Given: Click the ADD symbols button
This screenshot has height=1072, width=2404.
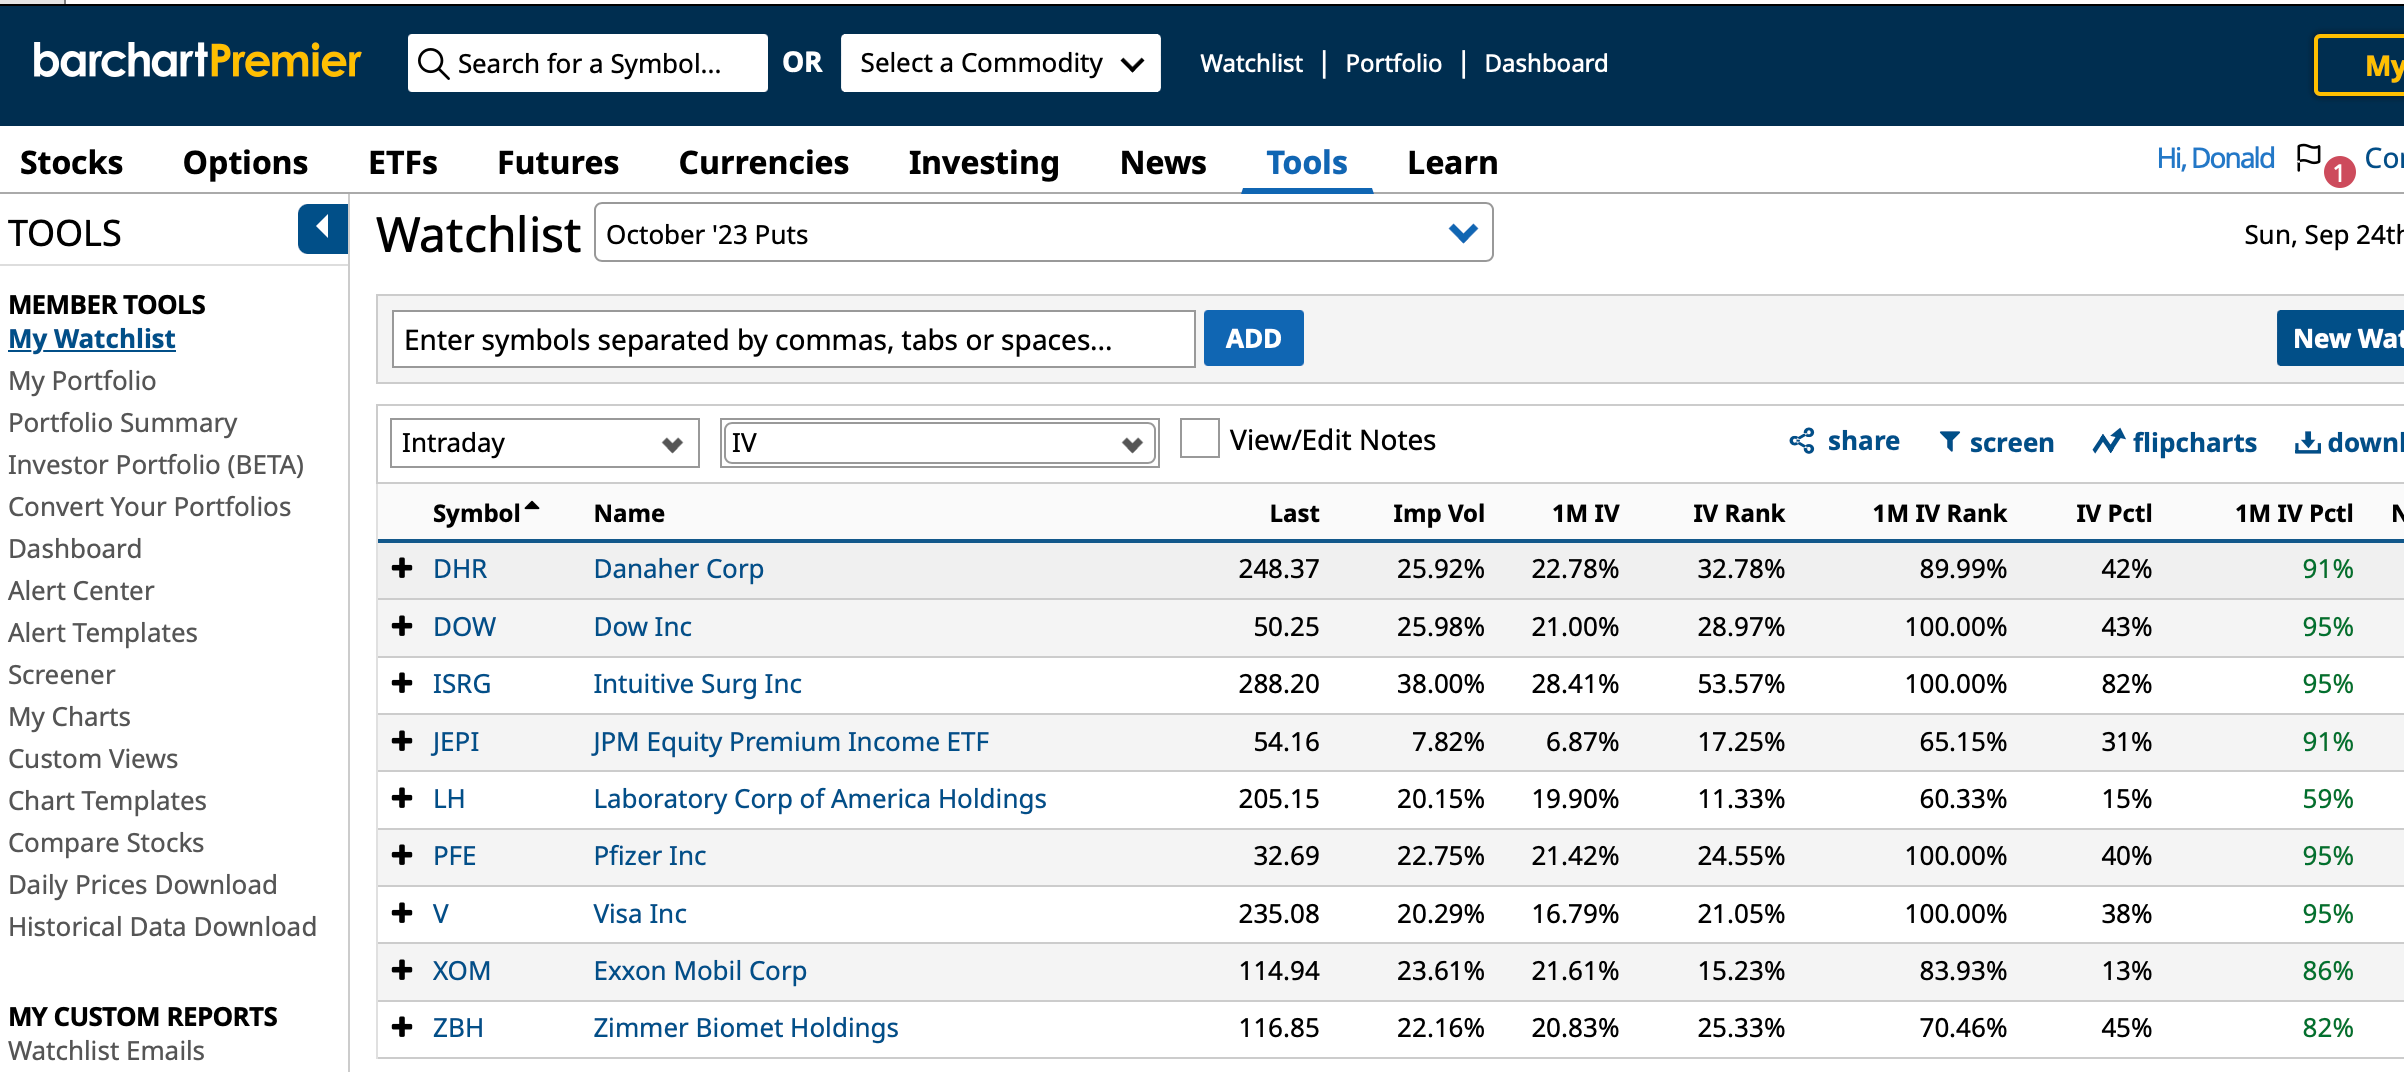Looking at the screenshot, I should [x=1253, y=338].
